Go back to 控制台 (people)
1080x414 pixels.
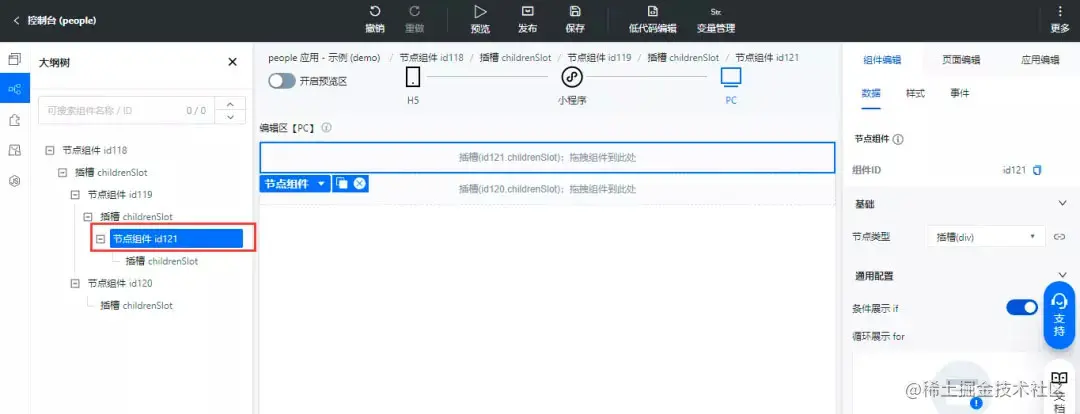point(54,21)
